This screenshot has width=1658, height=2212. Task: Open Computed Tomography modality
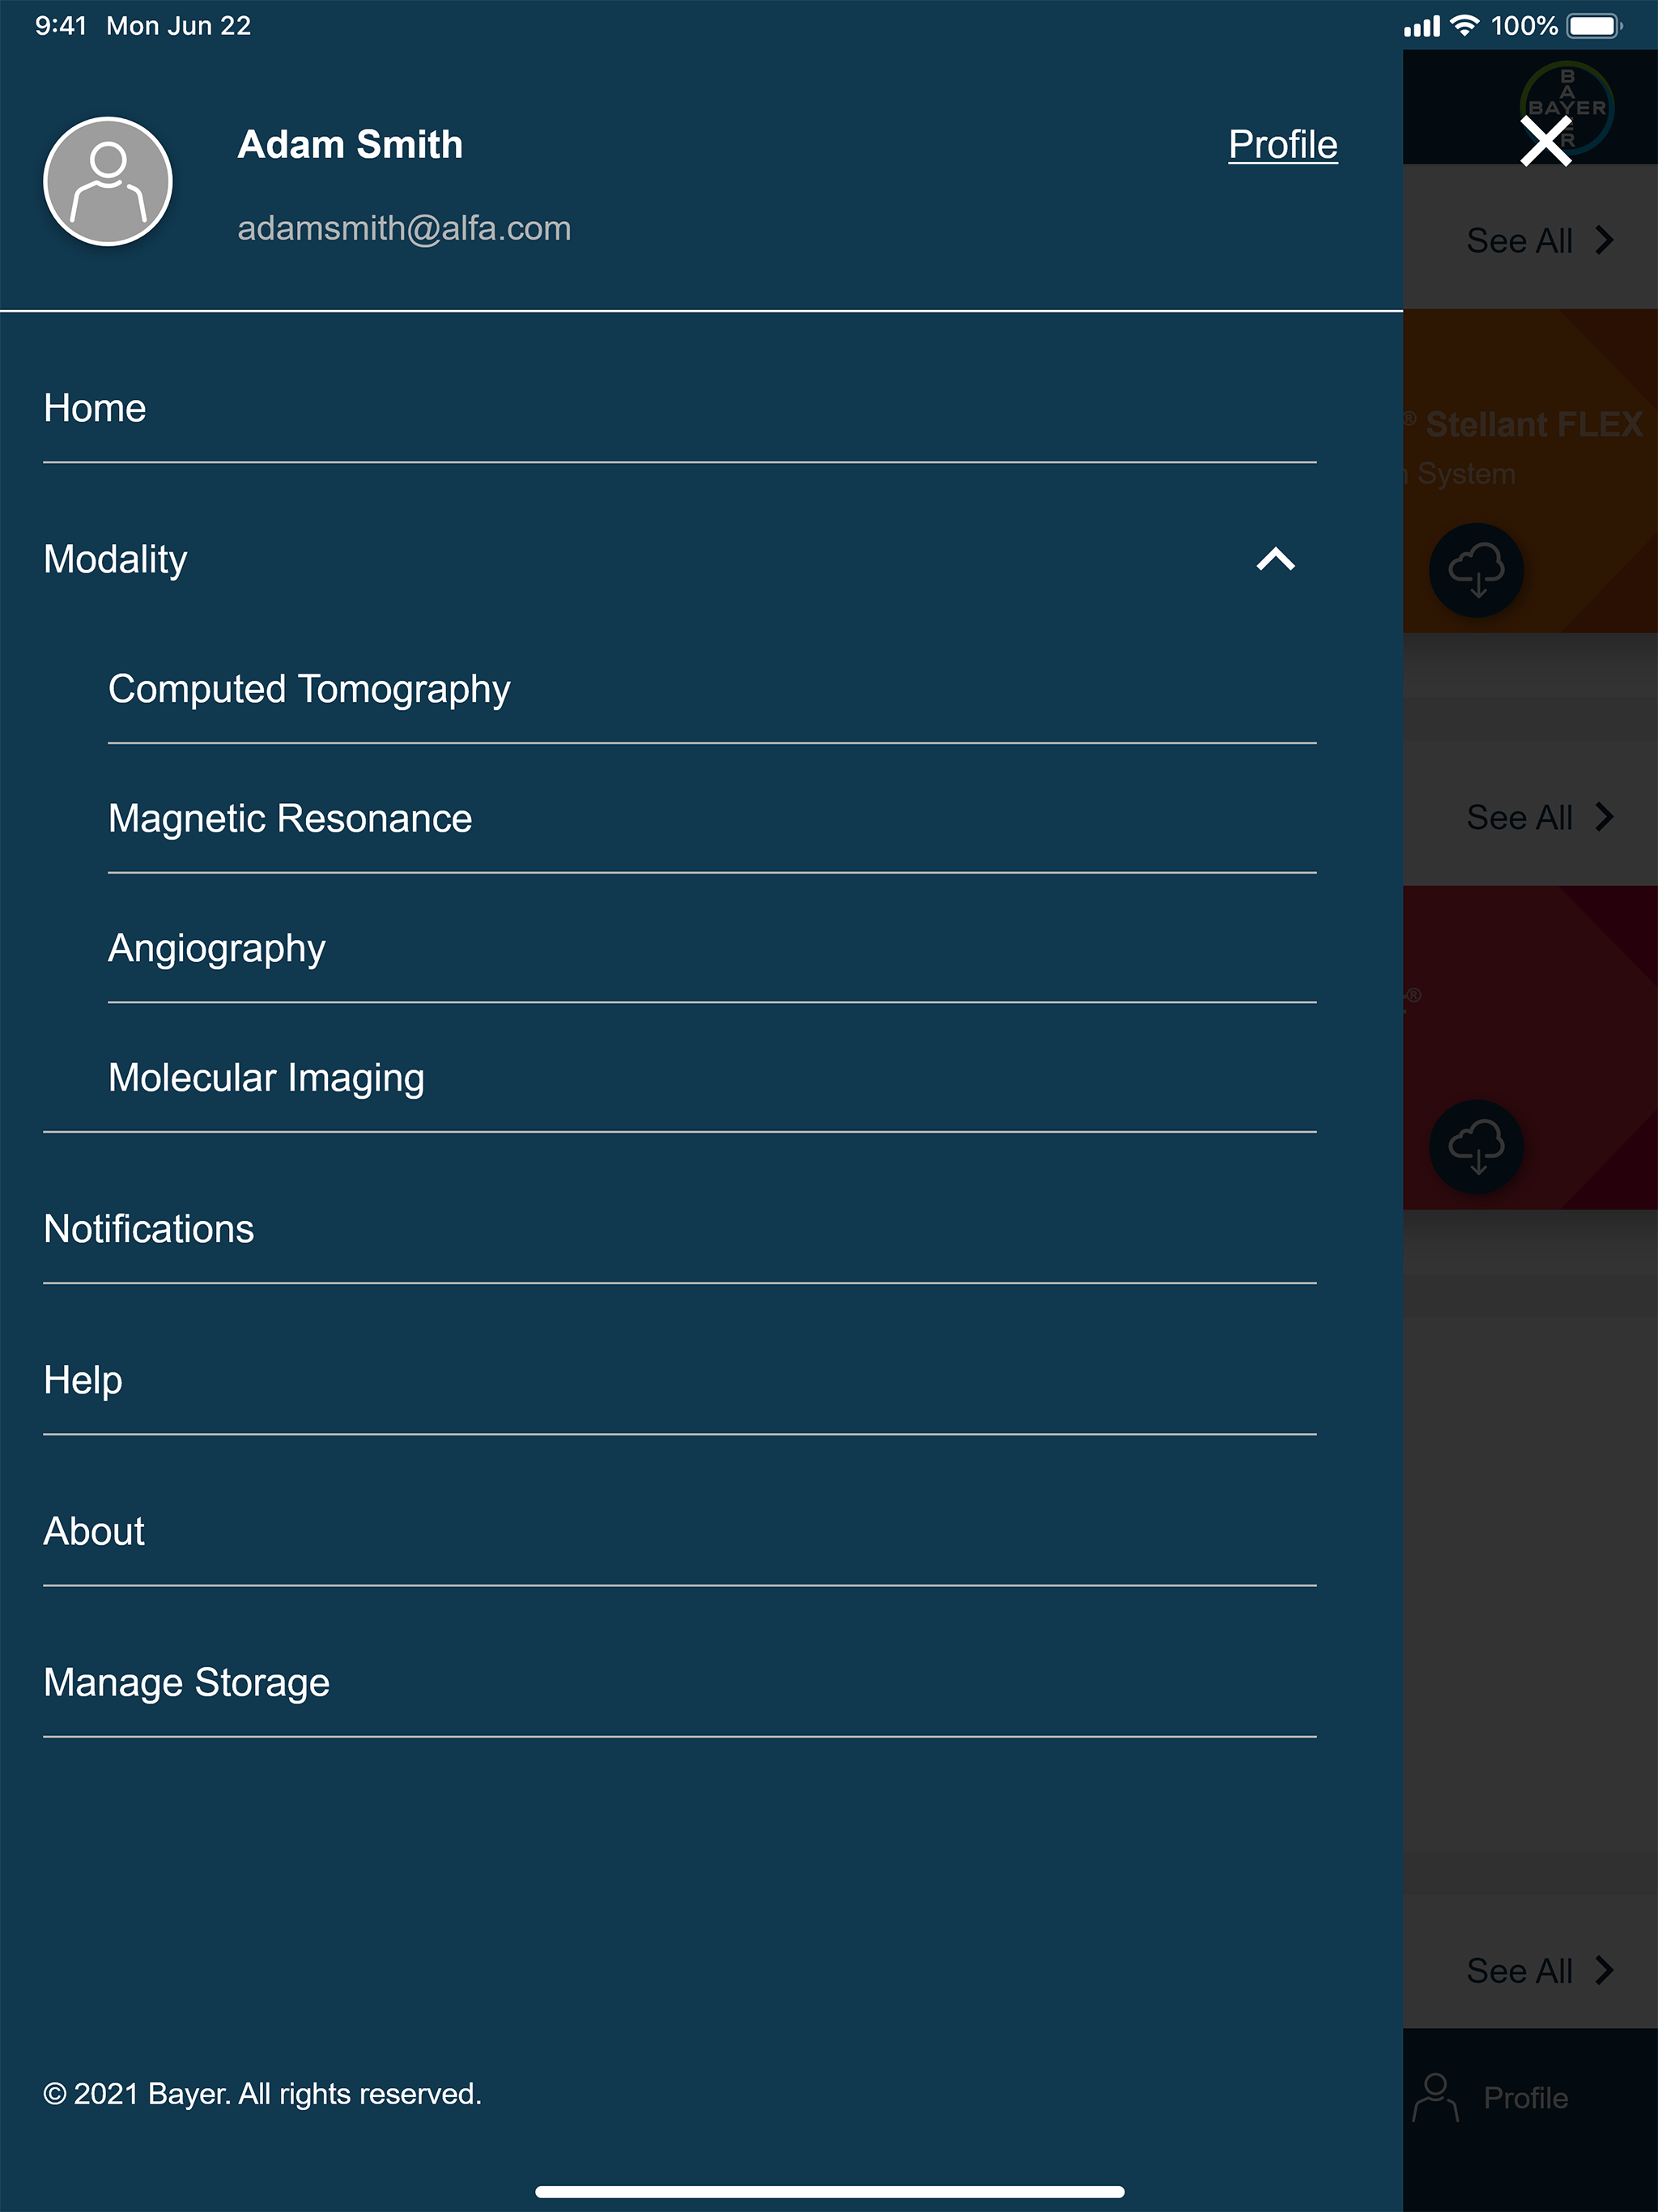pyautogui.click(x=712, y=689)
